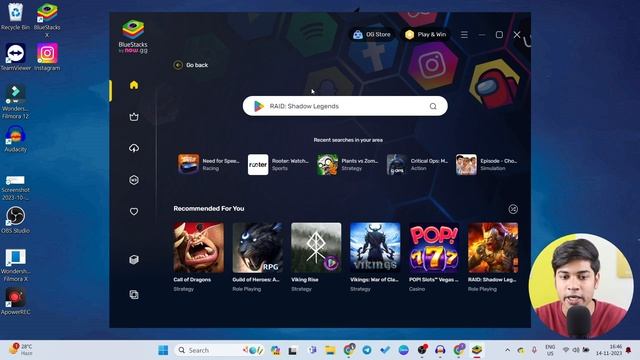Open the OG Store
The width and height of the screenshot is (640, 360).
point(372,35)
